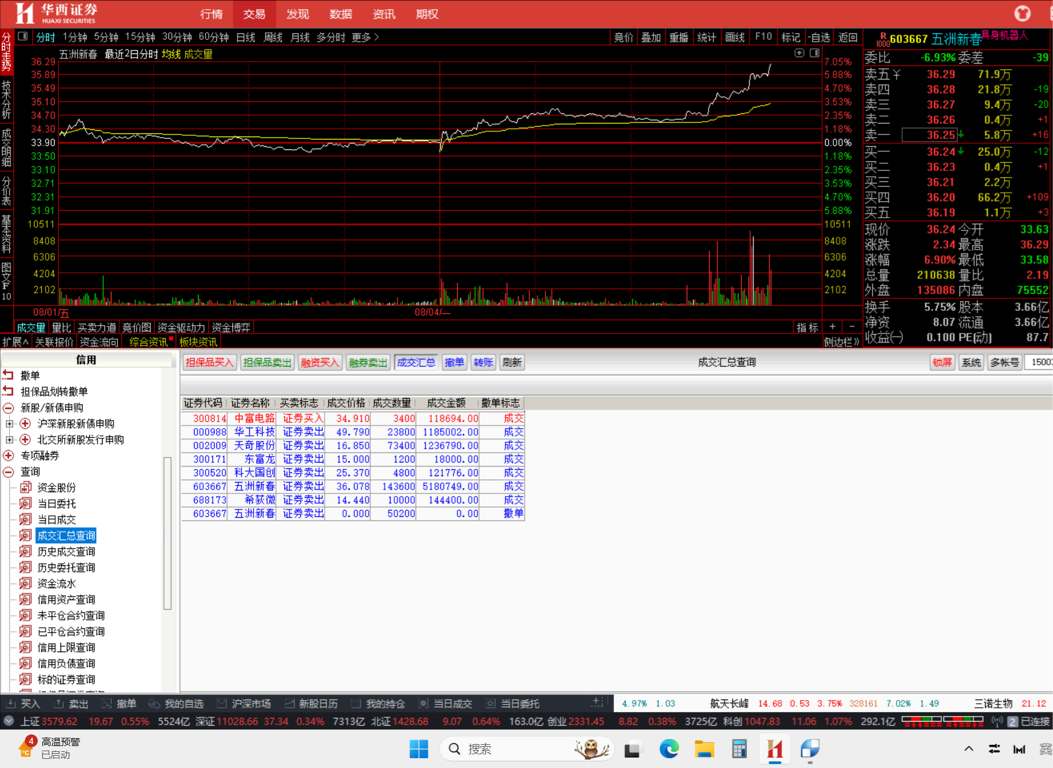The height and width of the screenshot is (768, 1053).
Task: Expand the 专项融券 tree node
Action: [8, 456]
